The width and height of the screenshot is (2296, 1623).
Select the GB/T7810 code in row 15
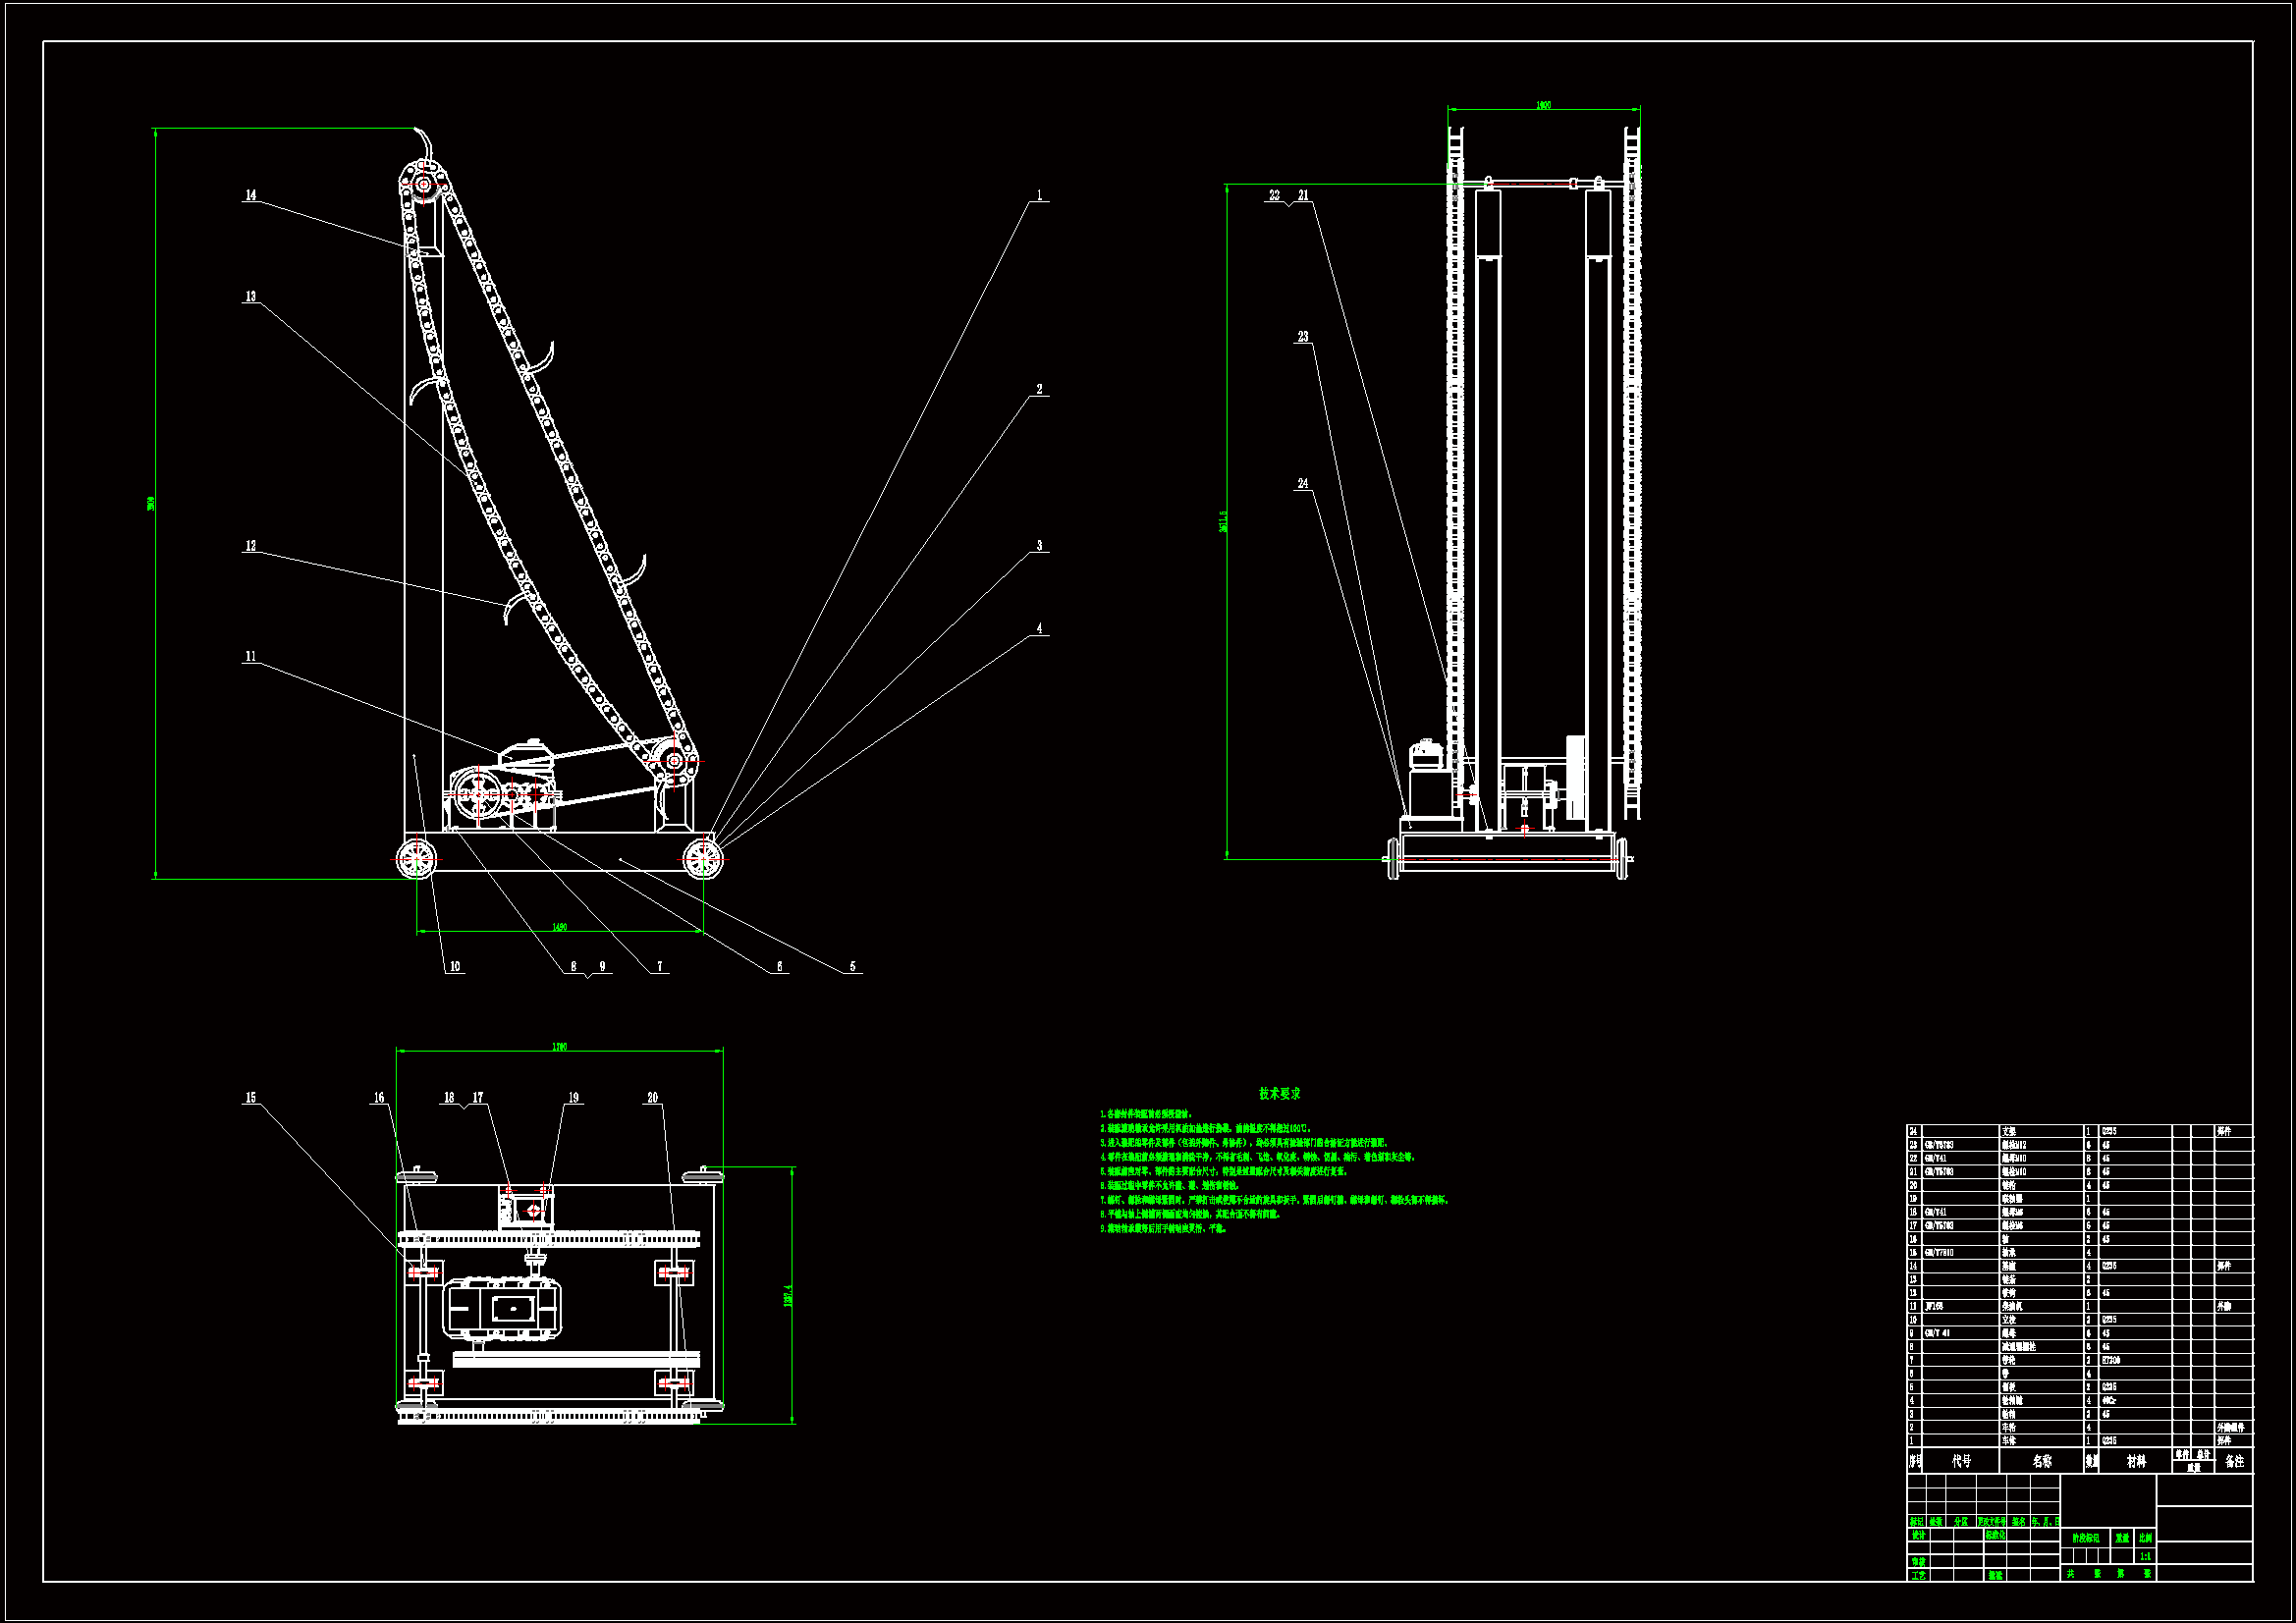coord(1938,1252)
